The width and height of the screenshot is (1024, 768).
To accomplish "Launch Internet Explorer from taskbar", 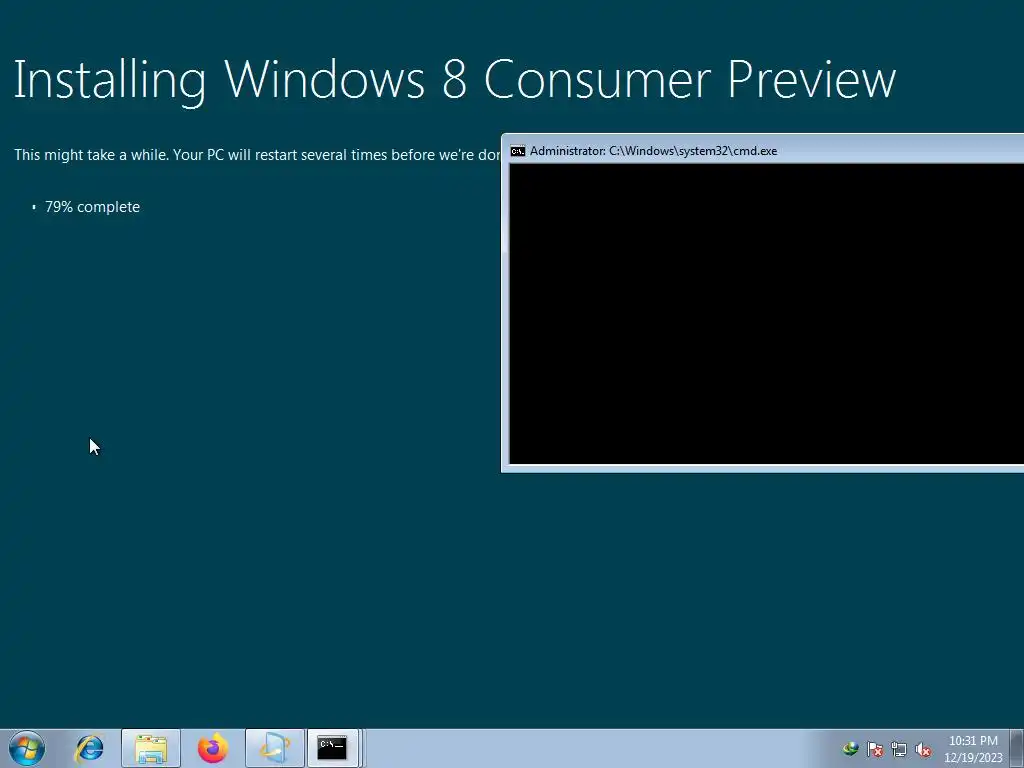I will click(89, 748).
